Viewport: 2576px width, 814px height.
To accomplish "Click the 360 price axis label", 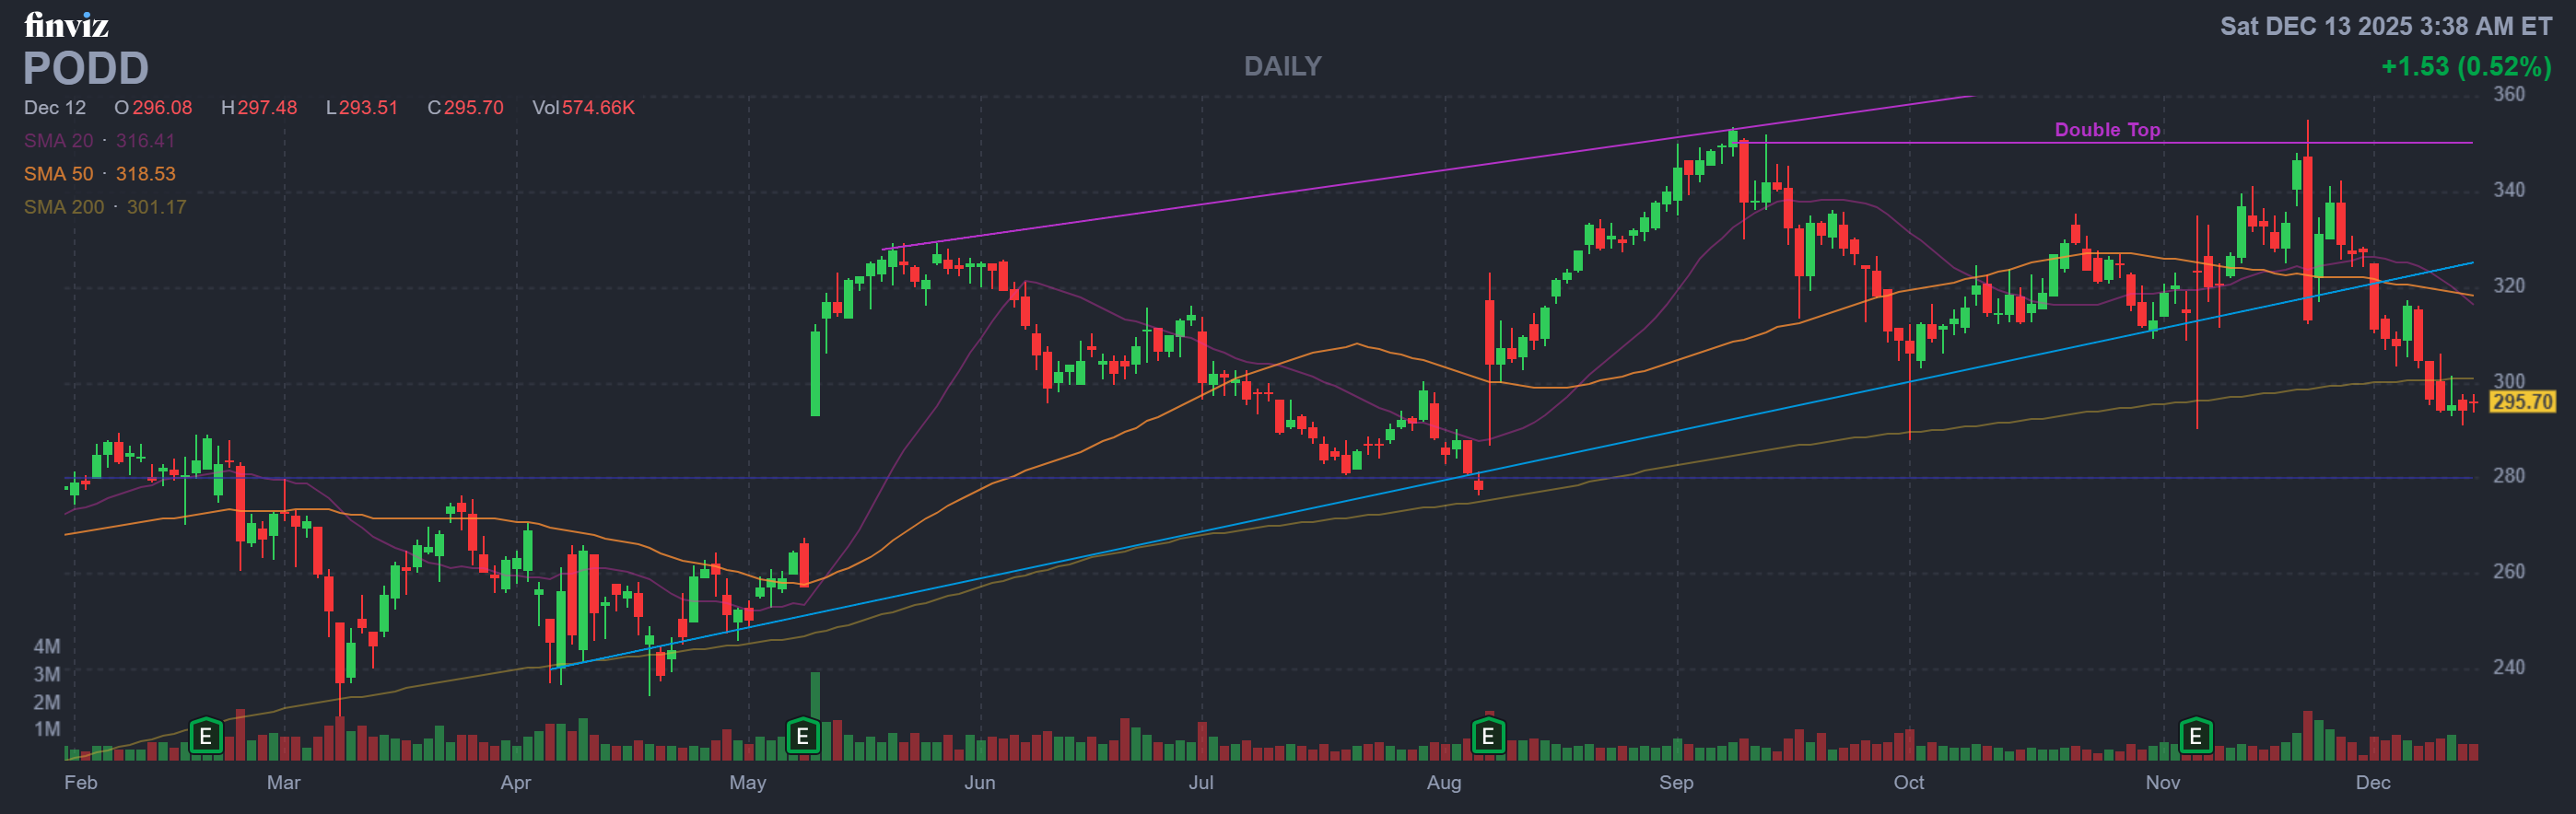I will pyautogui.click(x=2508, y=94).
